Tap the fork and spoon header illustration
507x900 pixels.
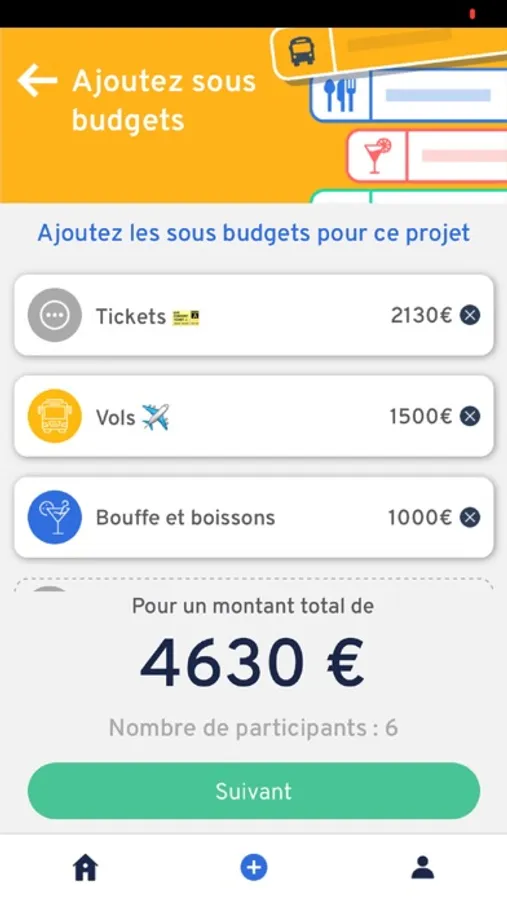[340, 95]
